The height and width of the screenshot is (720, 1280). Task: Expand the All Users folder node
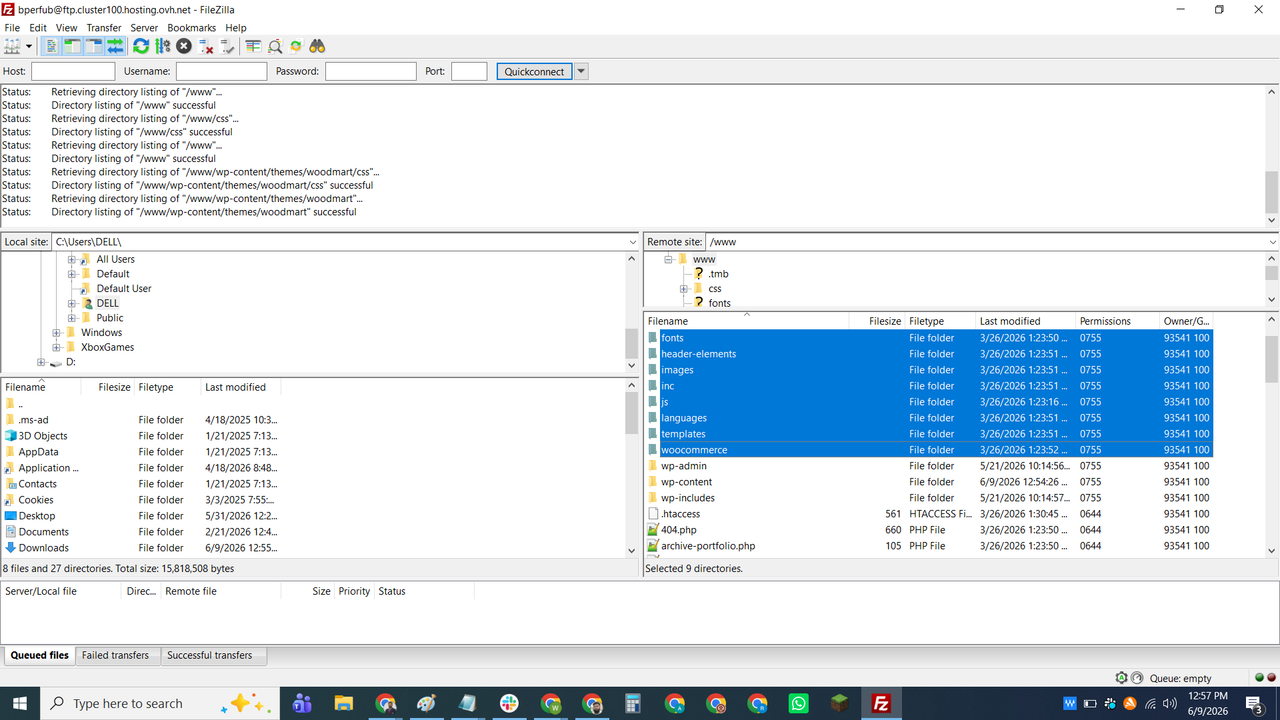pos(72,259)
